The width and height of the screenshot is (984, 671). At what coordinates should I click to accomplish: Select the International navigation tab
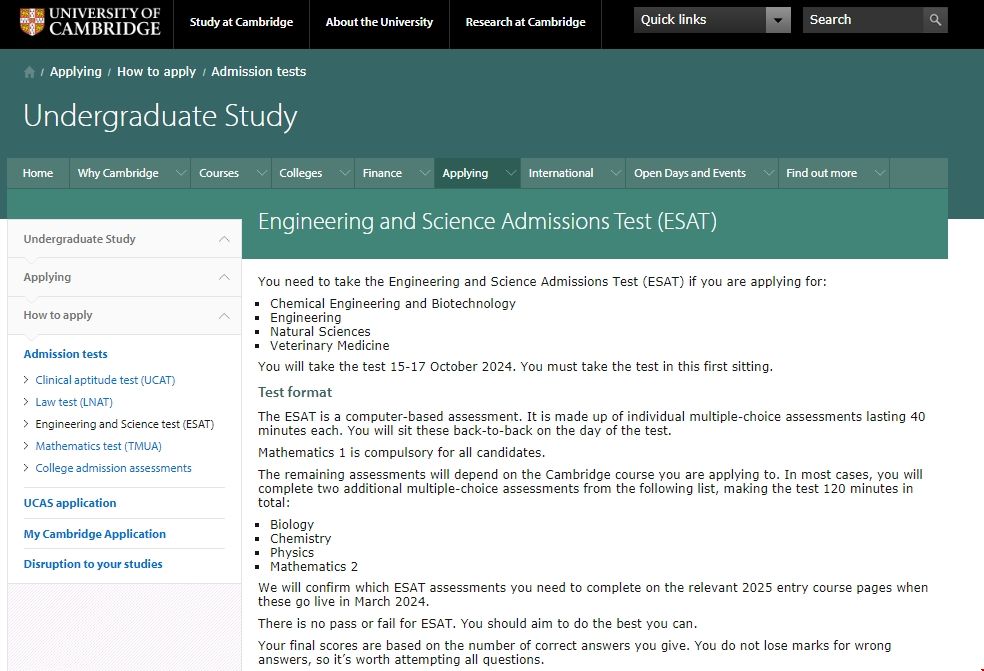(560, 173)
